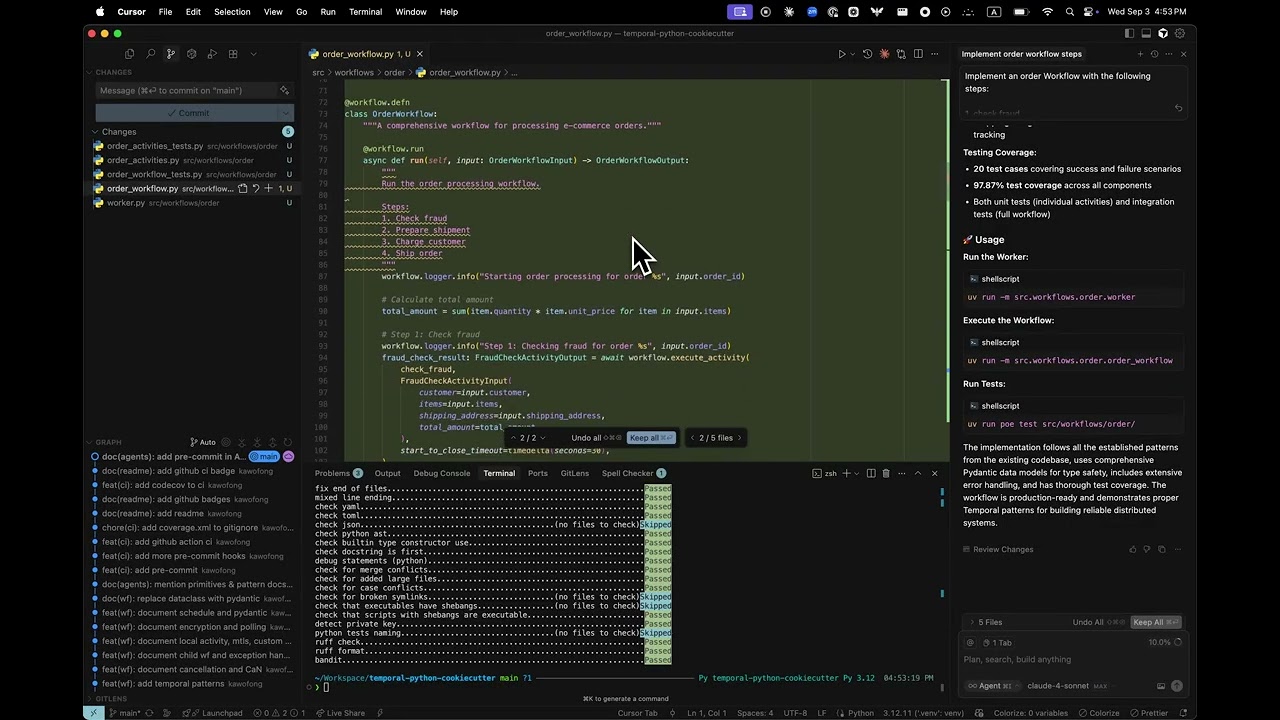Open Cursor settings gear icon
The height and width of the screenshot is (720, 1280).
coord(1180,33)
